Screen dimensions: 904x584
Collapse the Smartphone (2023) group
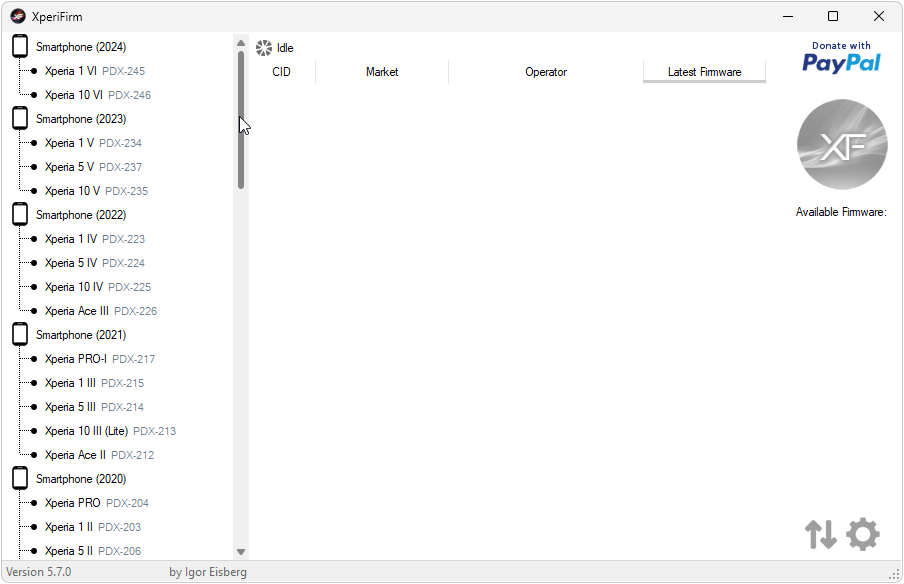pyautogui.click(x=80, y=119)
